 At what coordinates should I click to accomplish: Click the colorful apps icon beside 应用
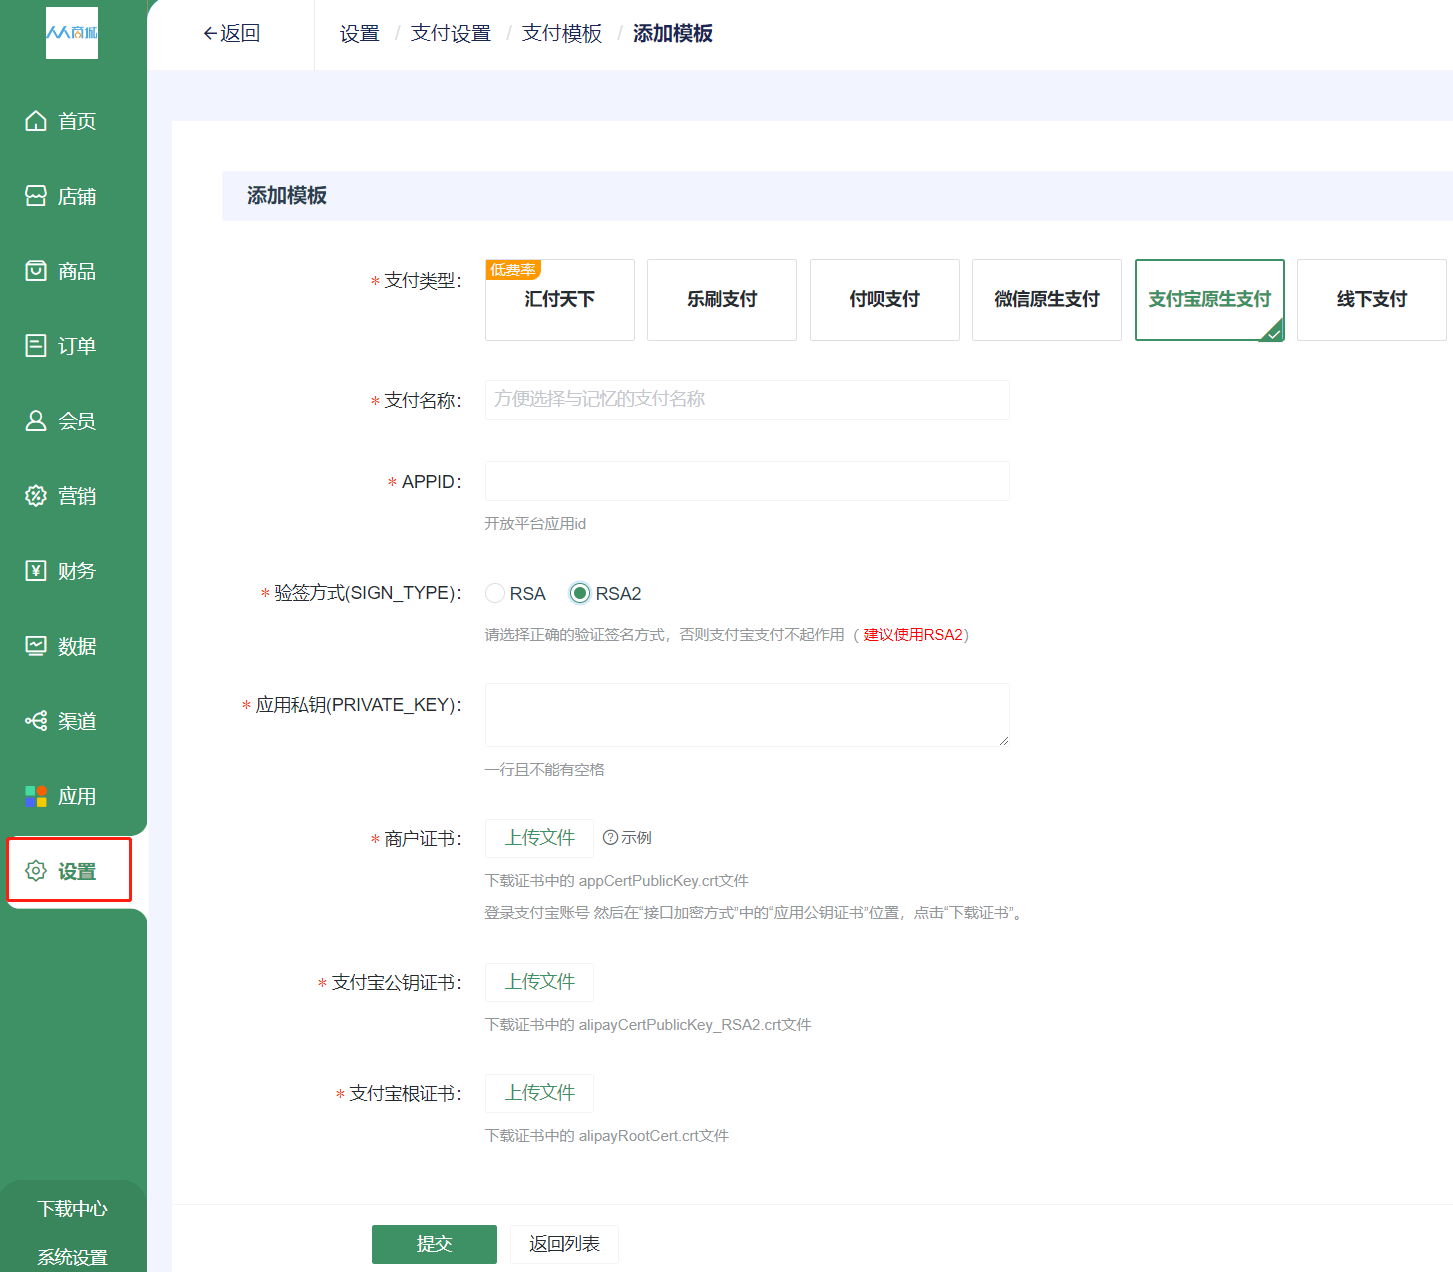click(36, 796)
